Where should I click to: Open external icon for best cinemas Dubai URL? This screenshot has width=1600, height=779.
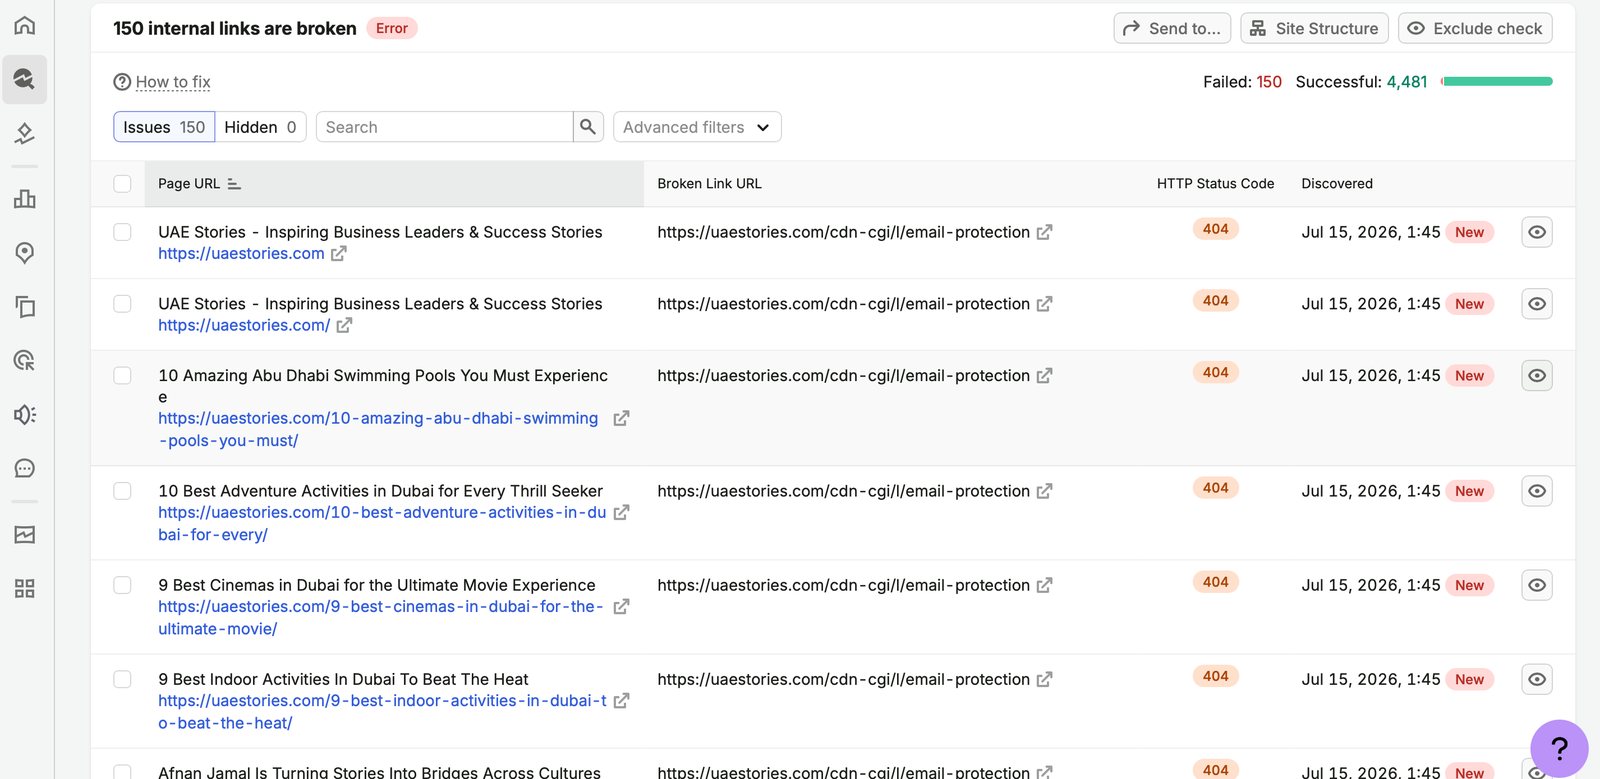[621, 607]
